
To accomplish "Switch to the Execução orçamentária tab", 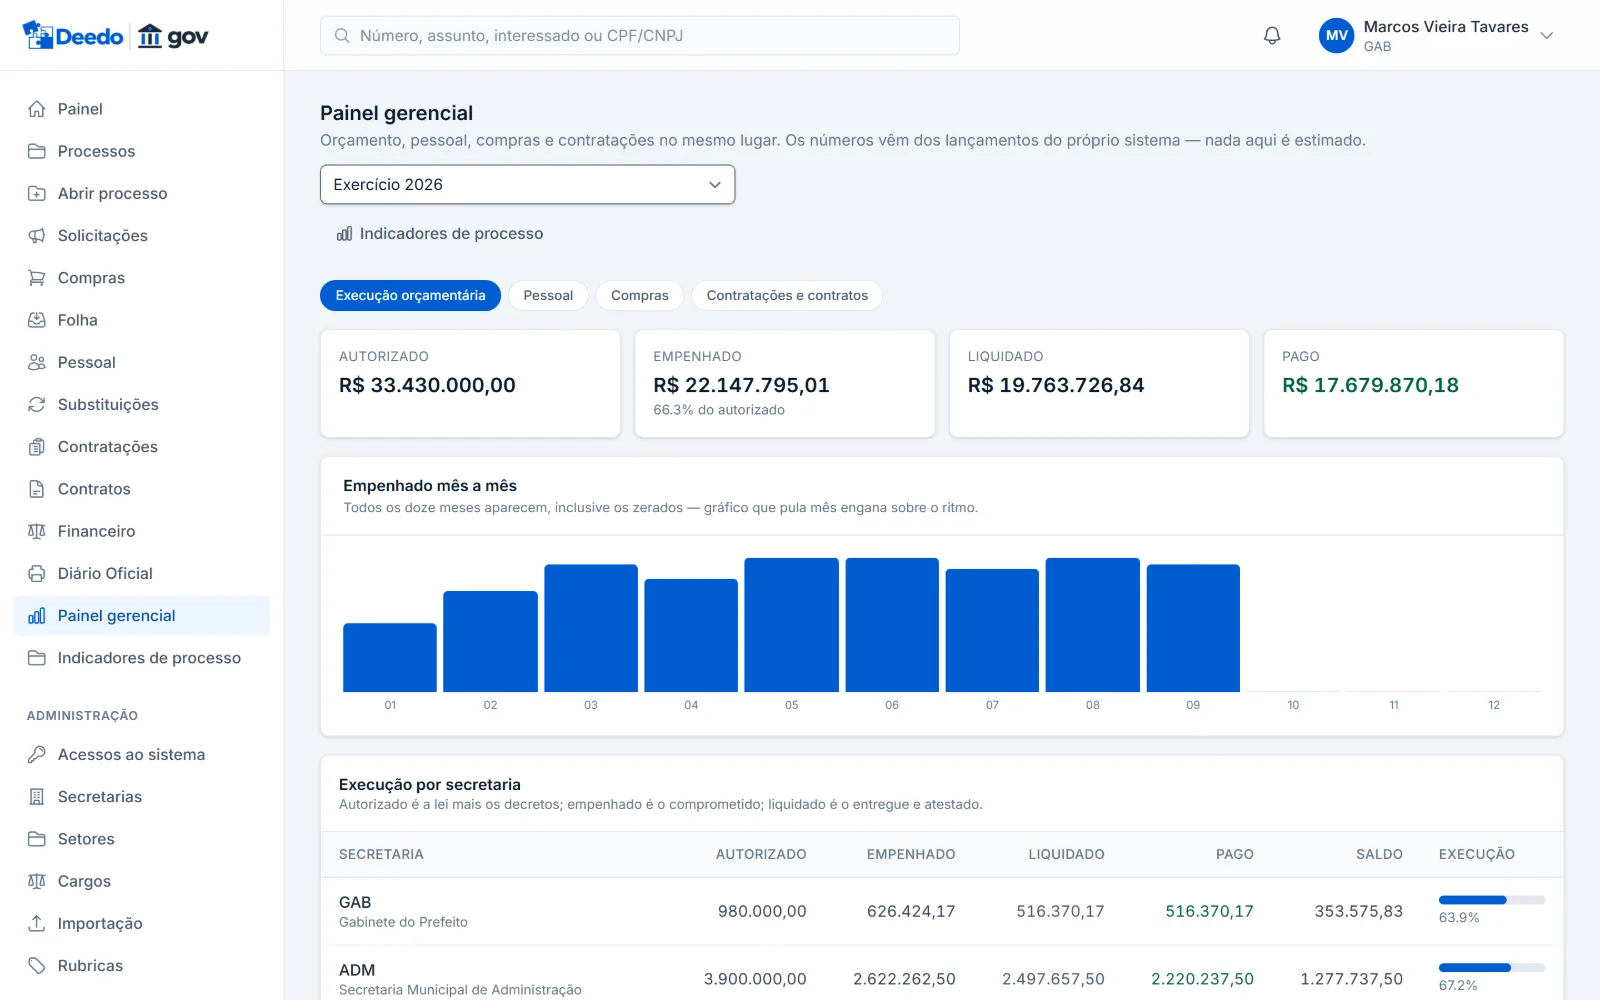I will click(x=410, y=296).
